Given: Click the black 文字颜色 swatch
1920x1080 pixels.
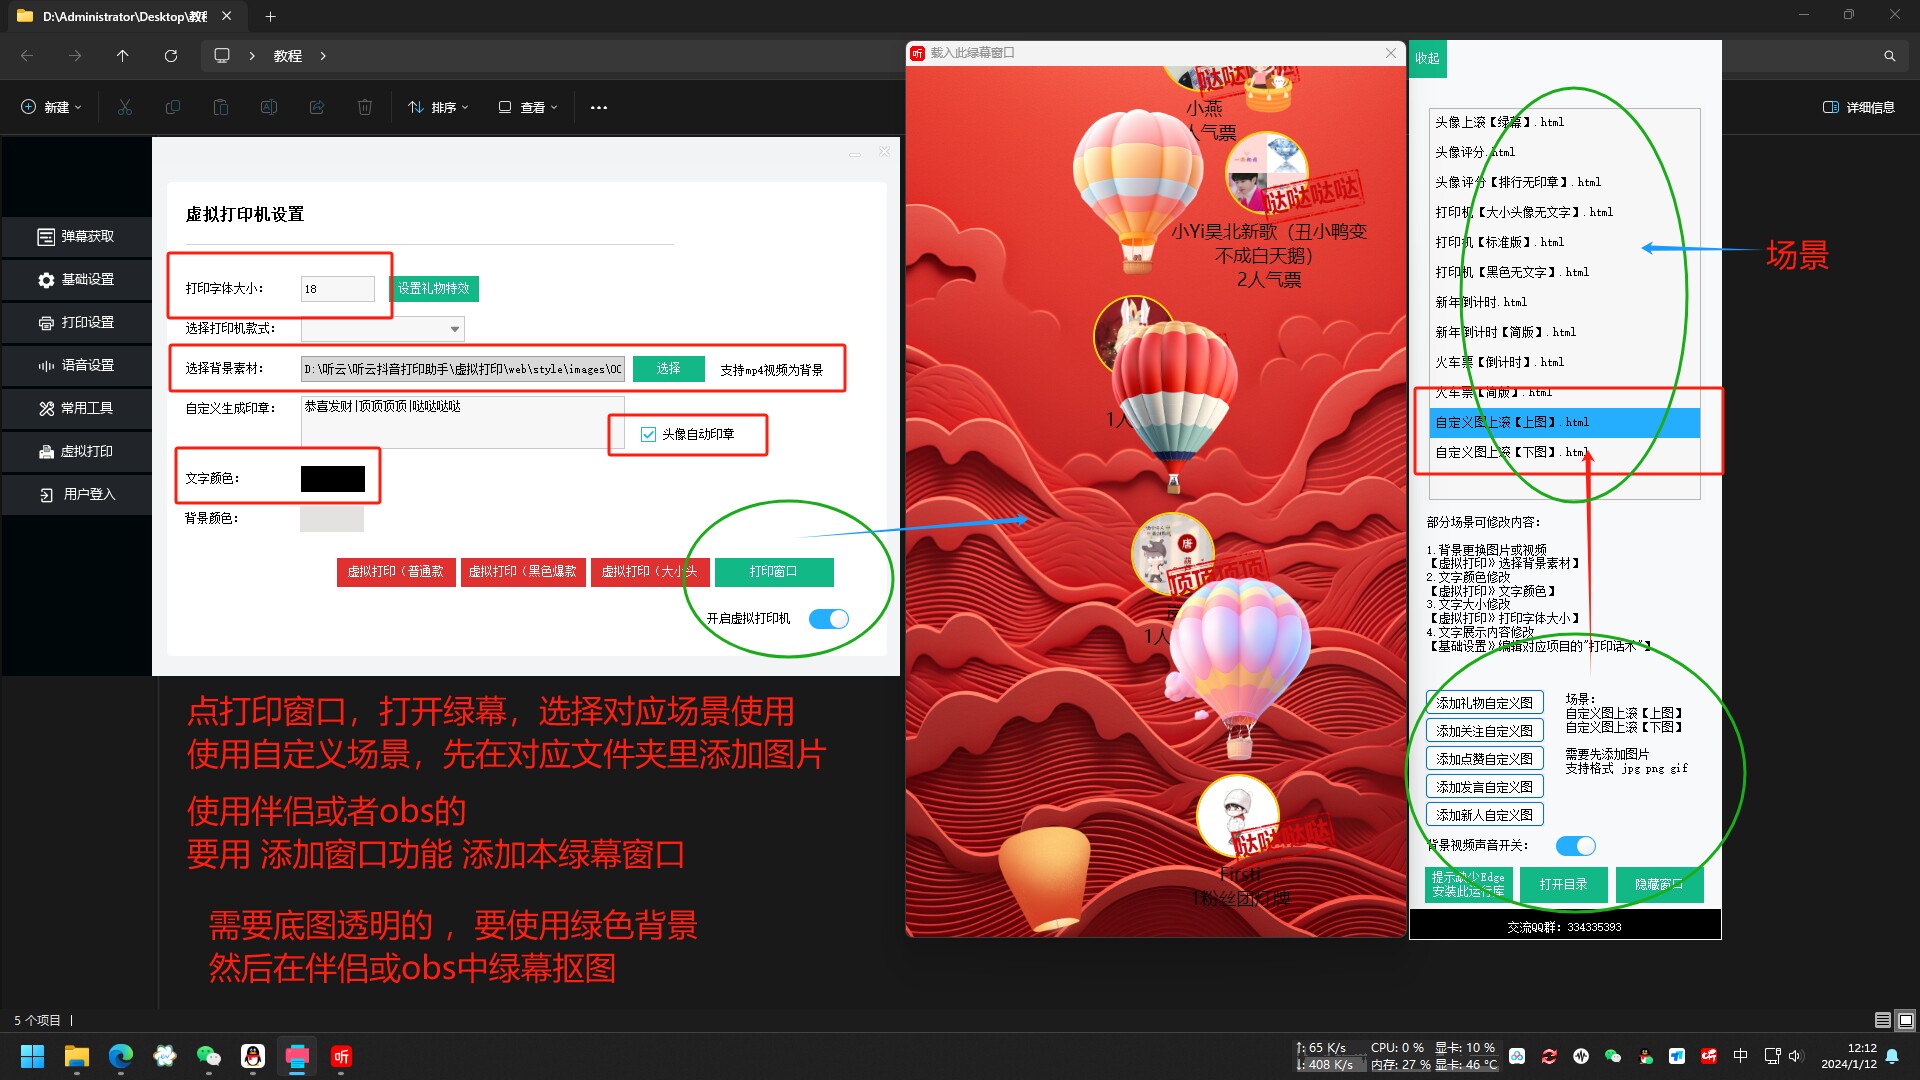Looking at the screenshot, I should click(332, 479).
